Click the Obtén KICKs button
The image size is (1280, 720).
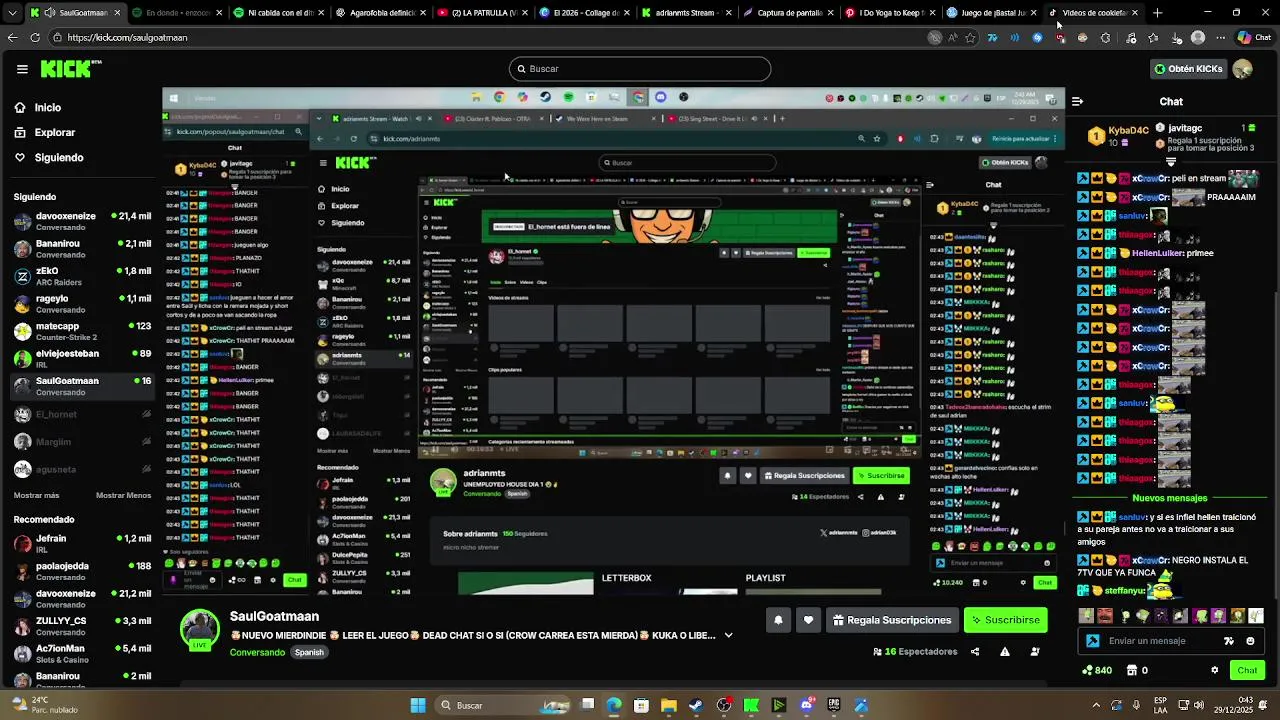tap(1188, 69)
